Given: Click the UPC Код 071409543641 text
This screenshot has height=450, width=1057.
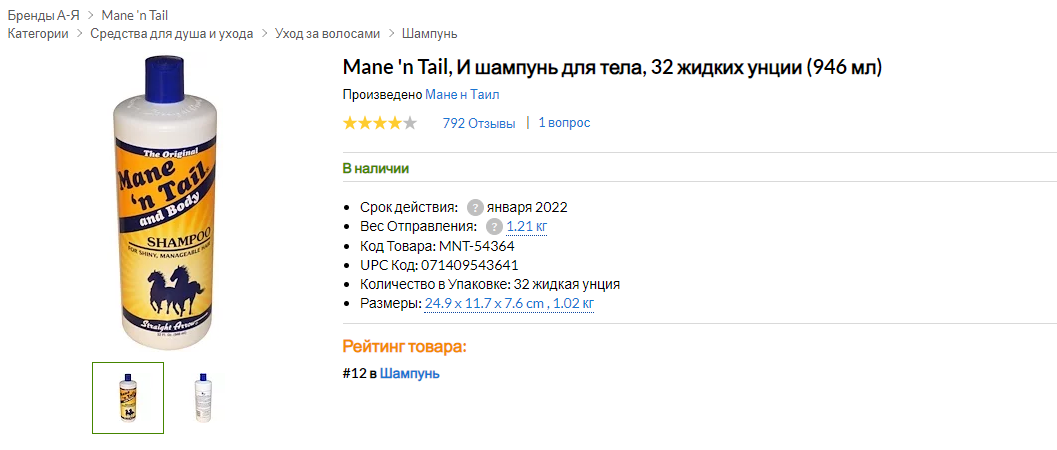Looking at the screenshot, I should 439,265.
